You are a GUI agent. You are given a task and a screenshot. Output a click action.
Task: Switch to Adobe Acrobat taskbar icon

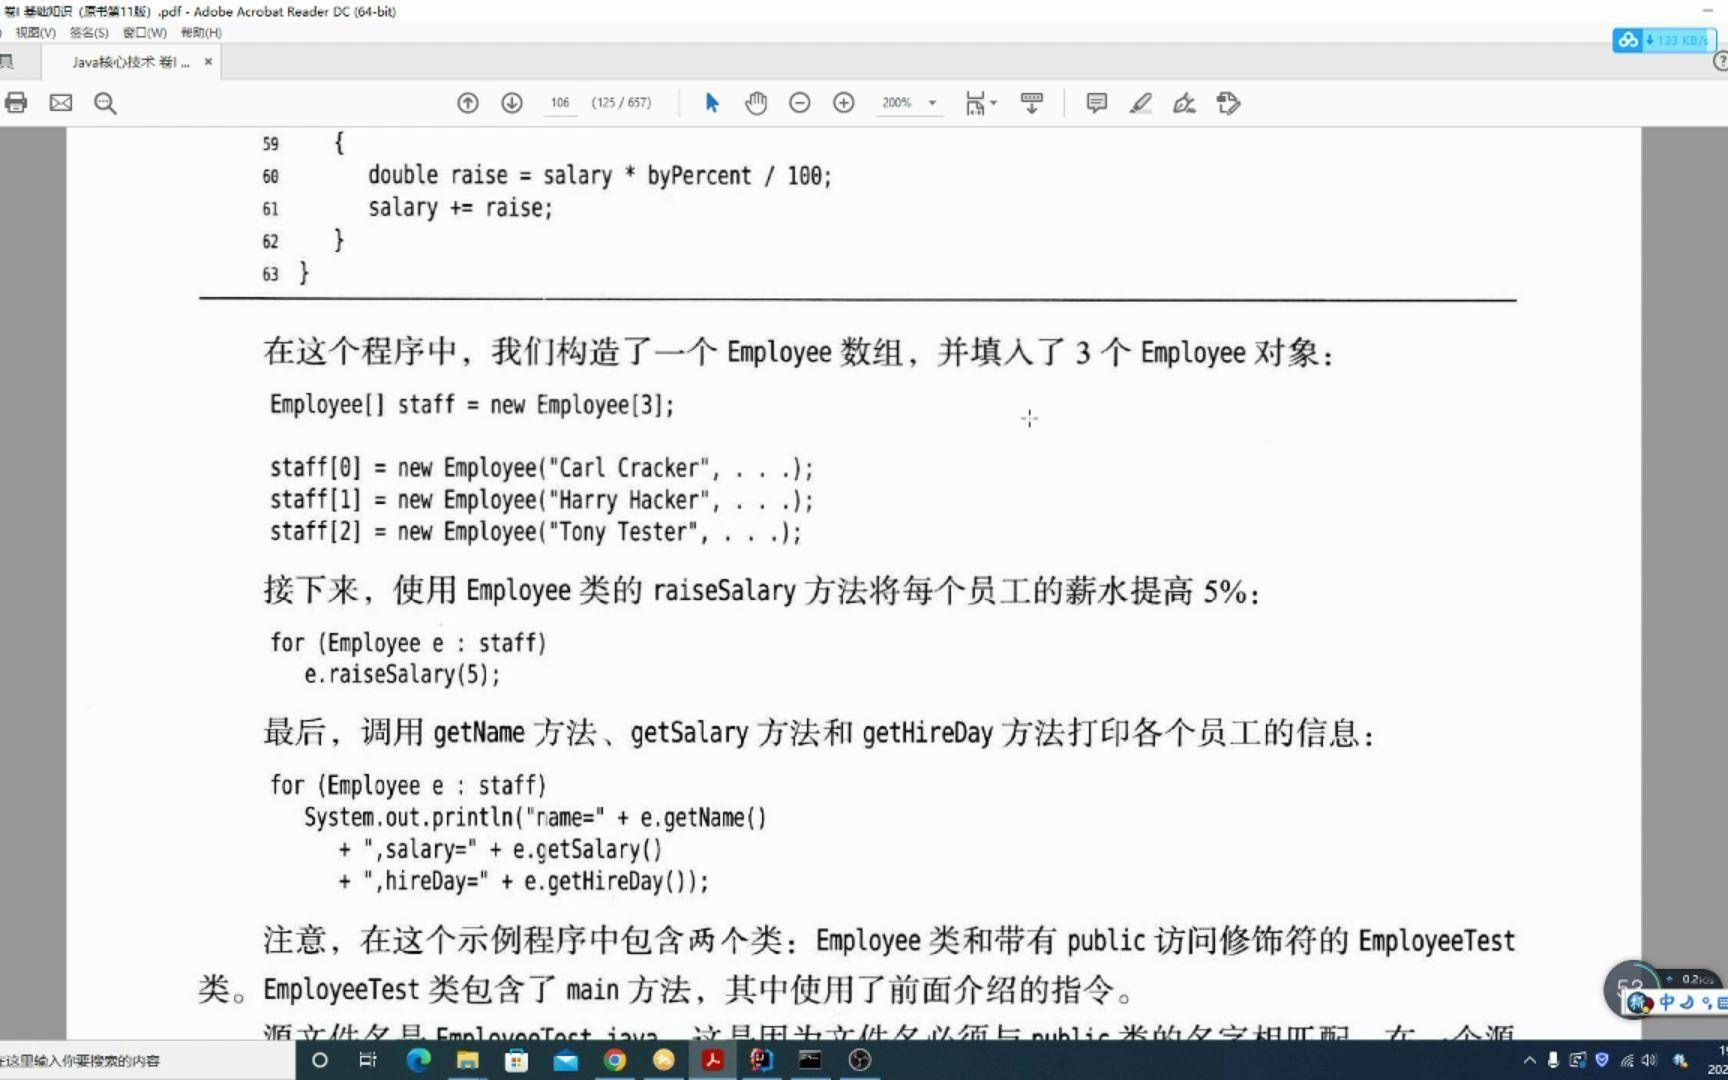[712, 1060]
